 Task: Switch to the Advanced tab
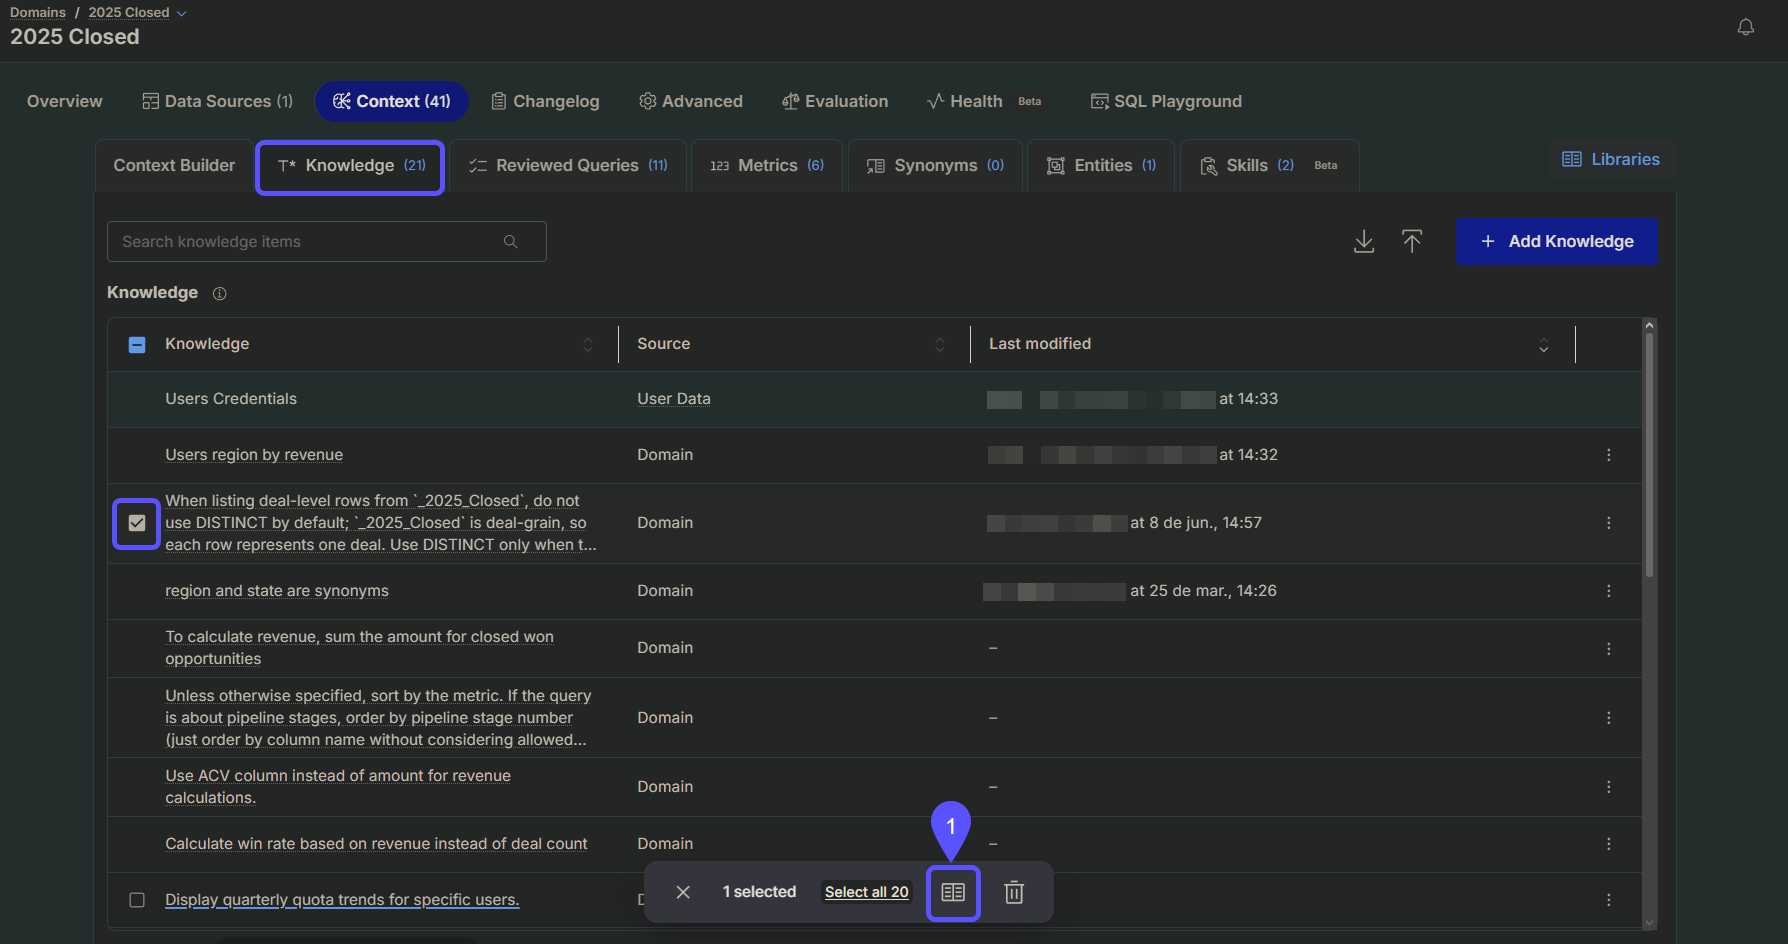click(x=691, y=101)
